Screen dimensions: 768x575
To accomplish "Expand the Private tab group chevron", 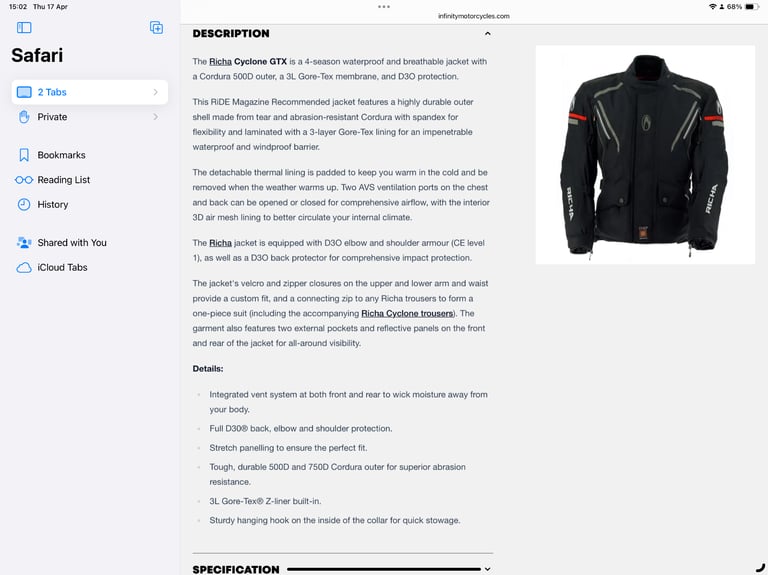I will [155, 117].
